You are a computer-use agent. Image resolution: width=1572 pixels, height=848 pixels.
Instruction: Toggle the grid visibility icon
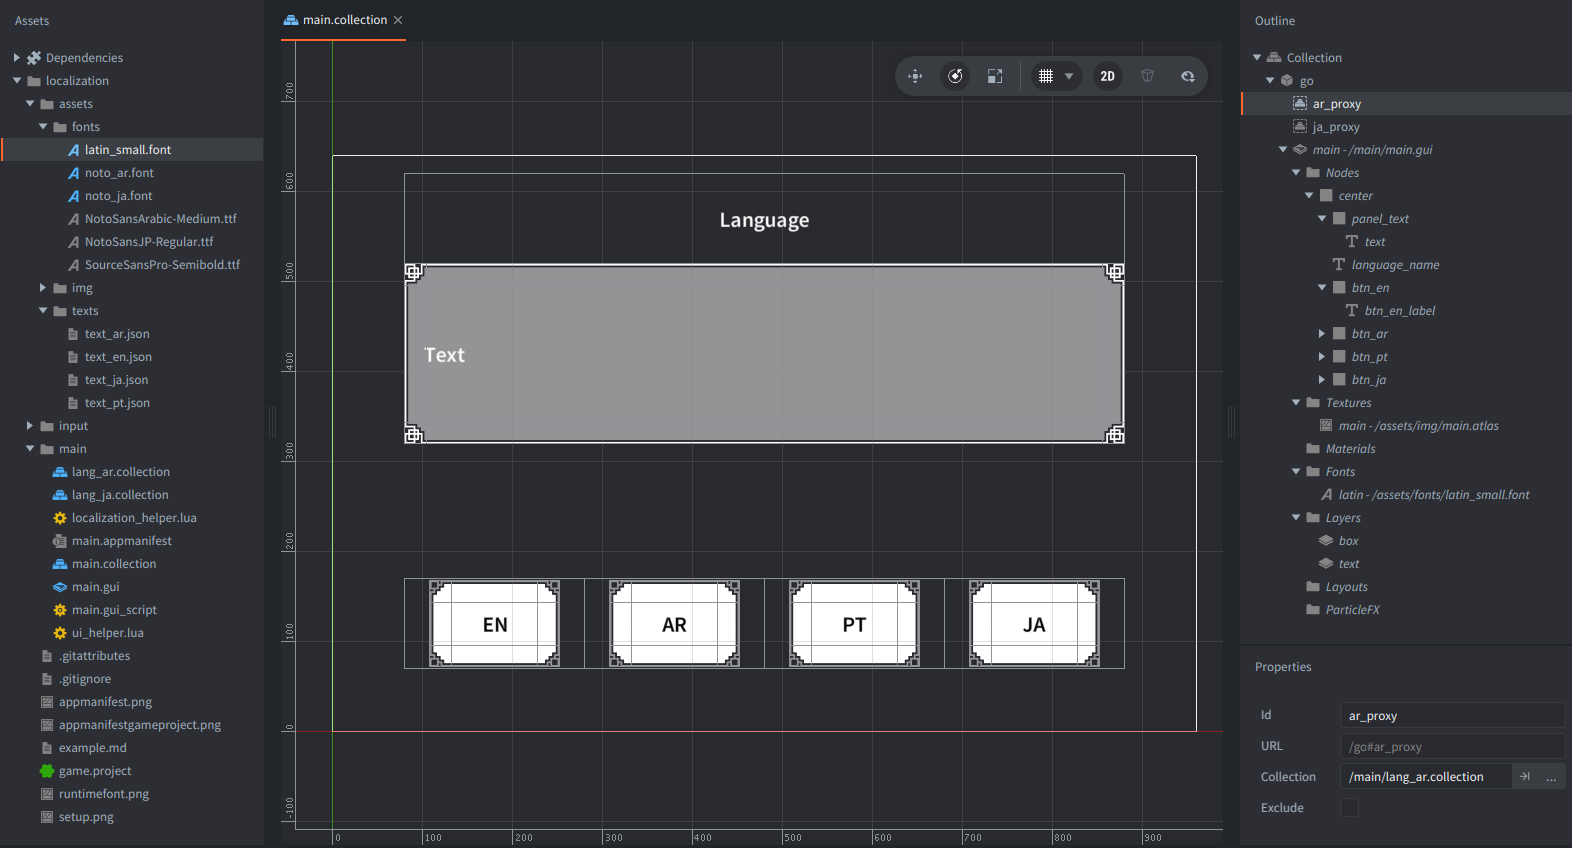pyautogui.click(x=1046, y=76)
